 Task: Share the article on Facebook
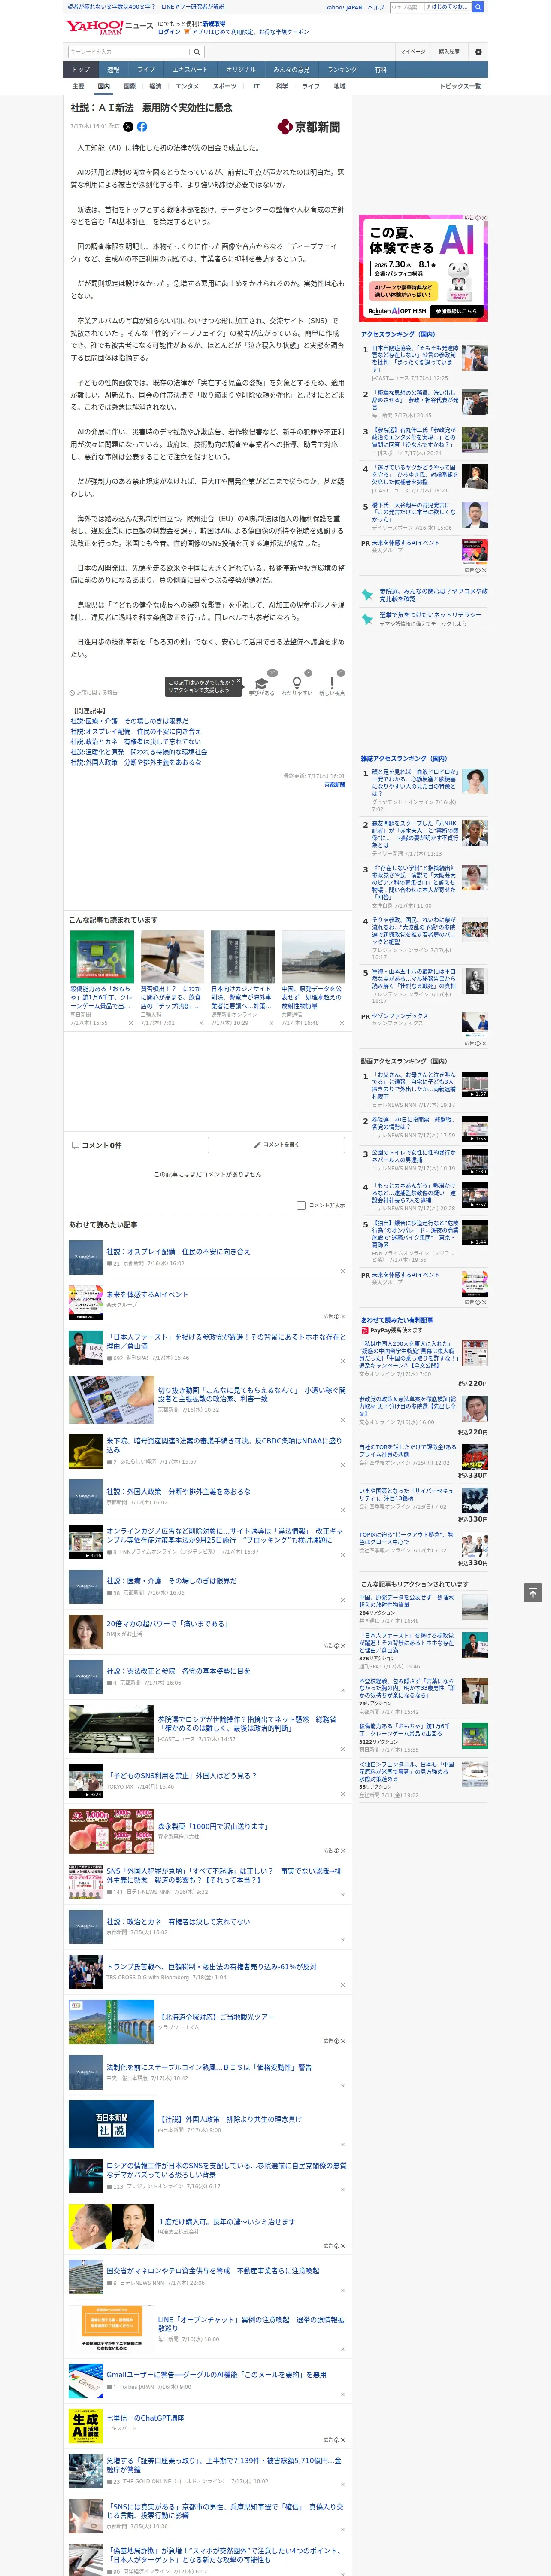(x=142, y=127)
